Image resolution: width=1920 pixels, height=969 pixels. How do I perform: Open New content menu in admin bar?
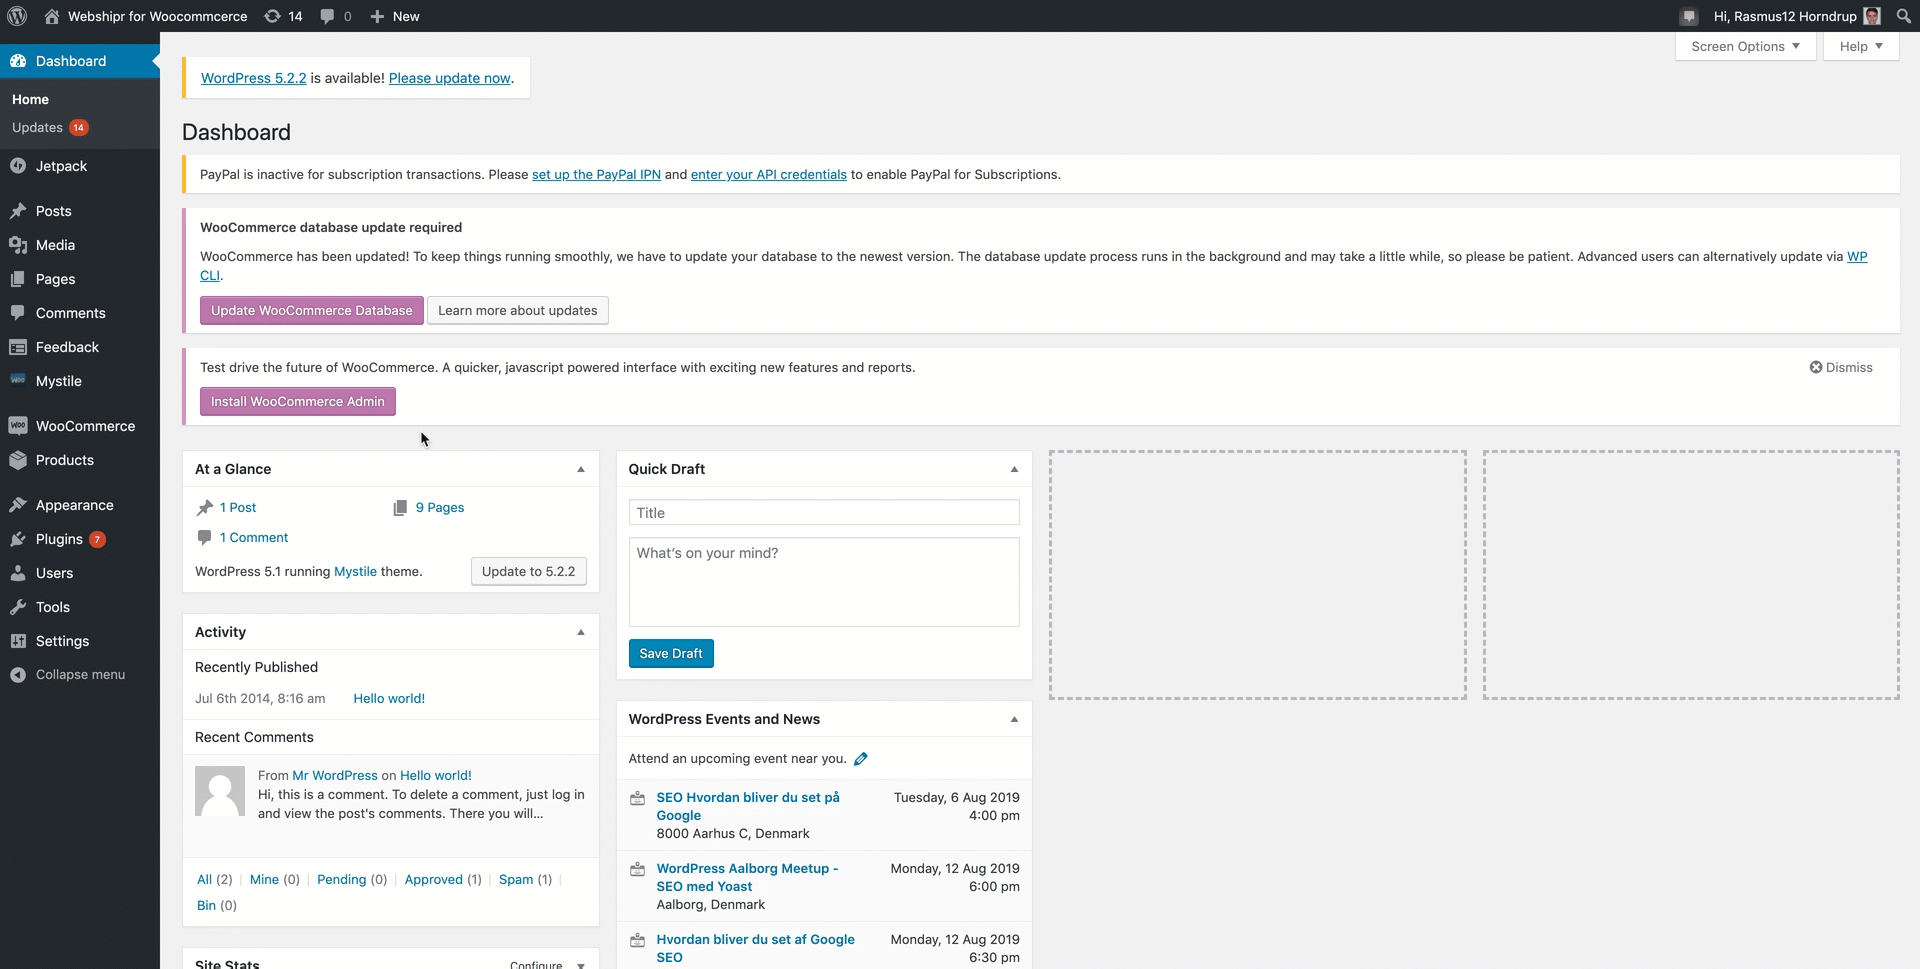[395, 16]
